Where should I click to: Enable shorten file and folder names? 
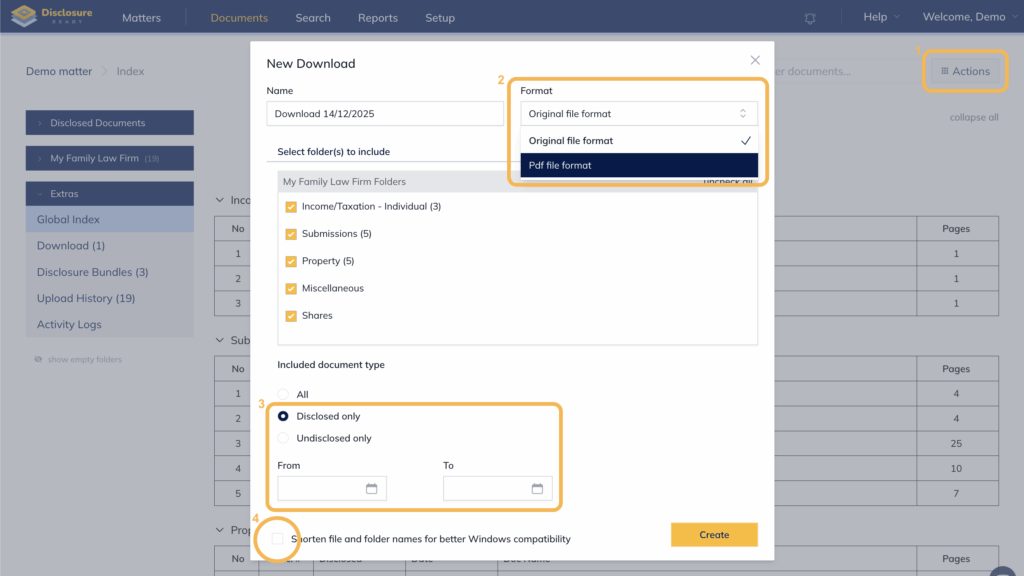point(277,539)
